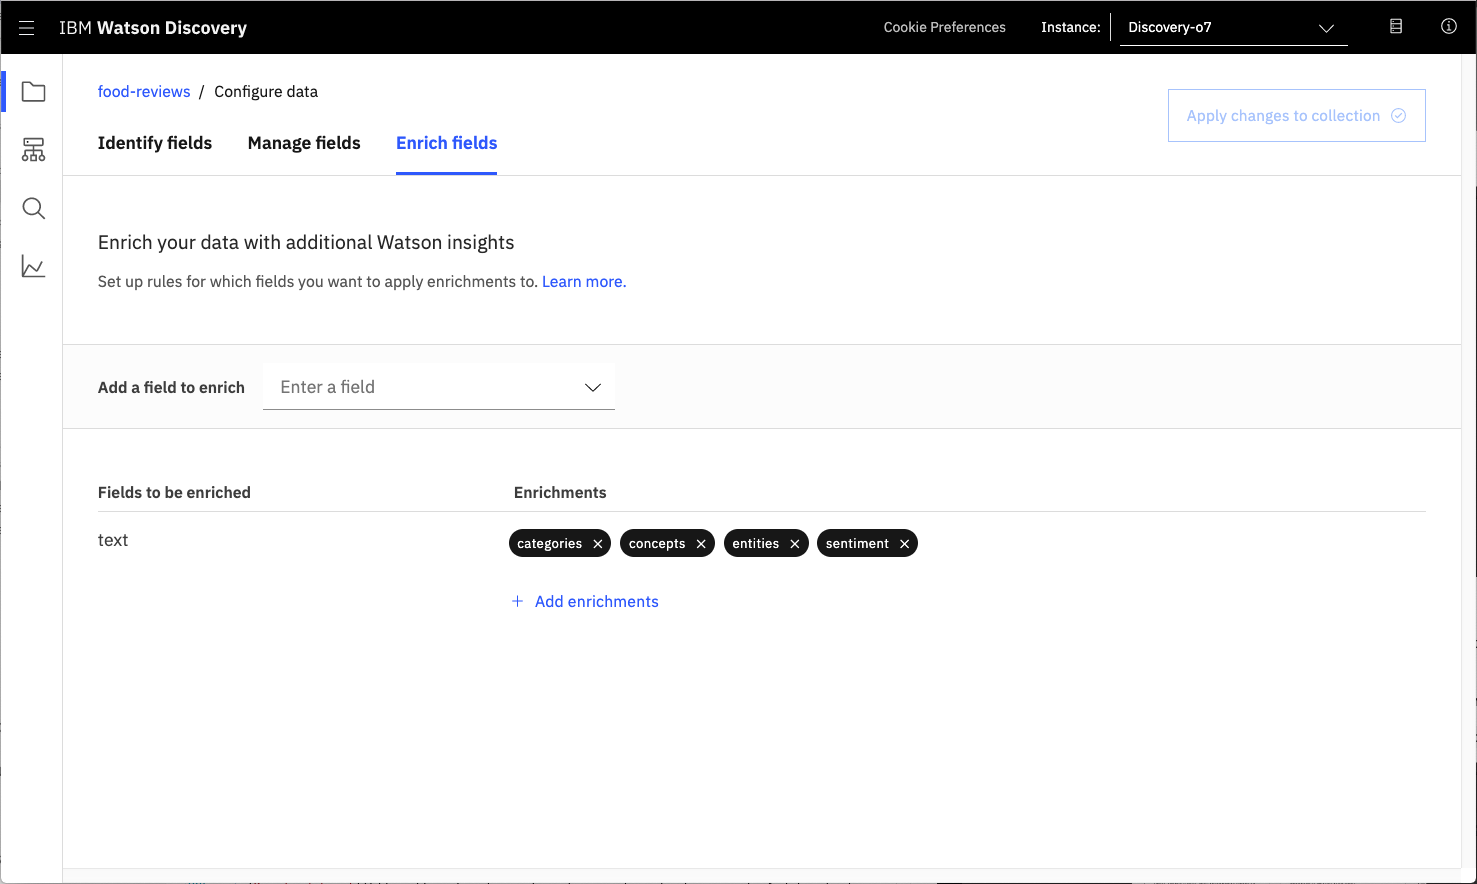Click the IBM Watson Discovery title
Screen dimensions: 1477x884
(153, 28)
